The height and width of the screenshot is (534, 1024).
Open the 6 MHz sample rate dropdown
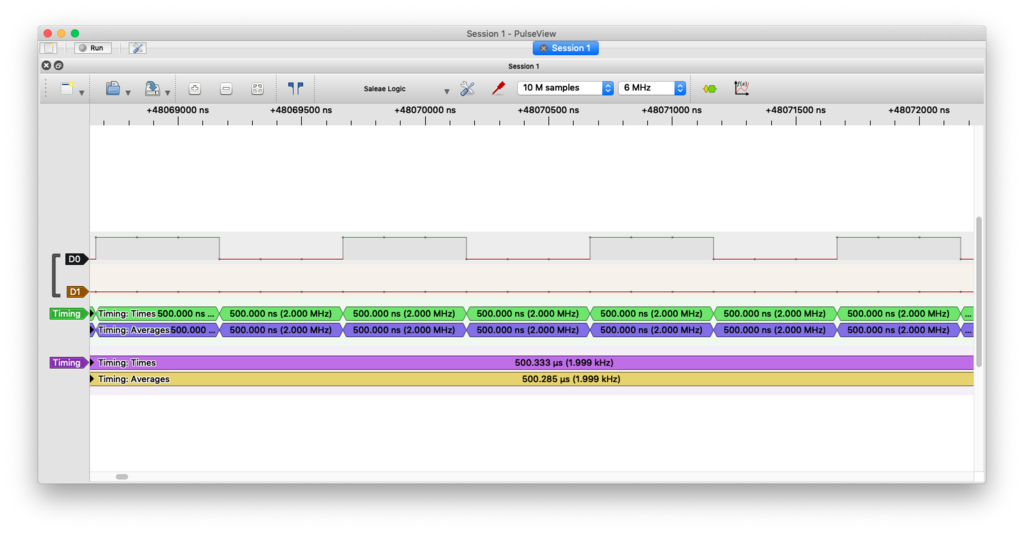[652, 88]
